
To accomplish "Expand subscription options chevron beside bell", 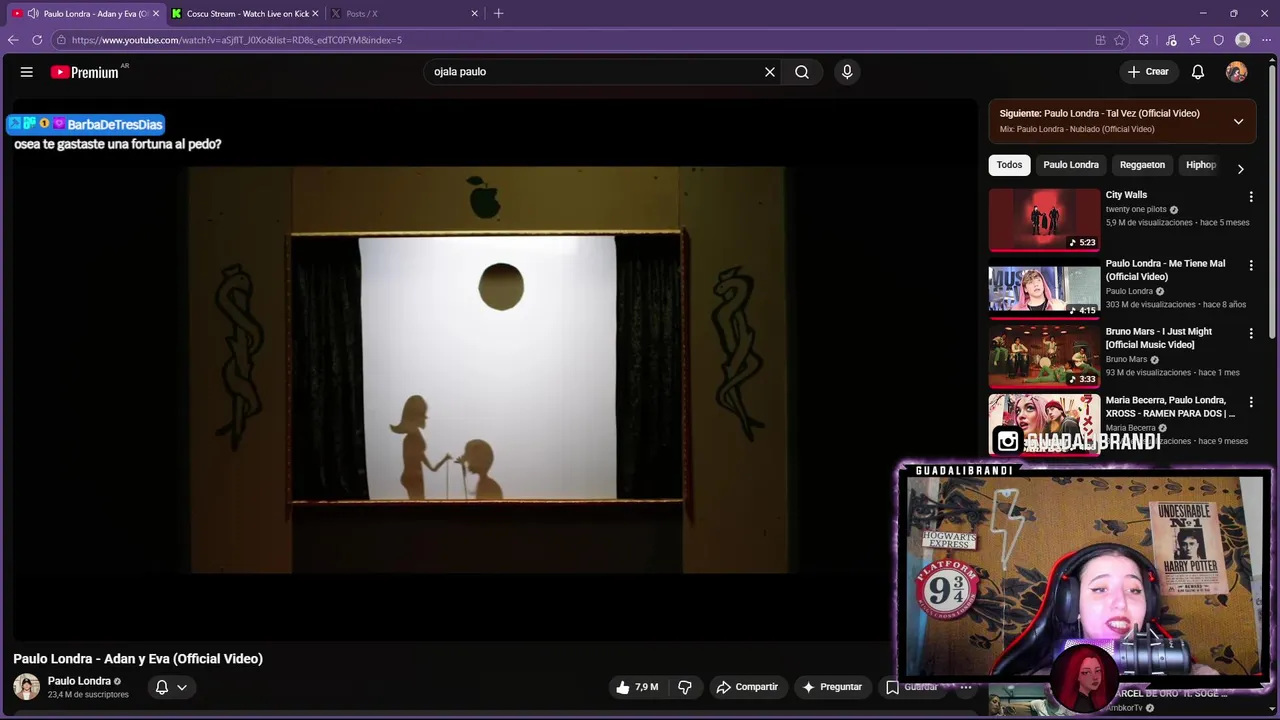I will pos(182,687).
